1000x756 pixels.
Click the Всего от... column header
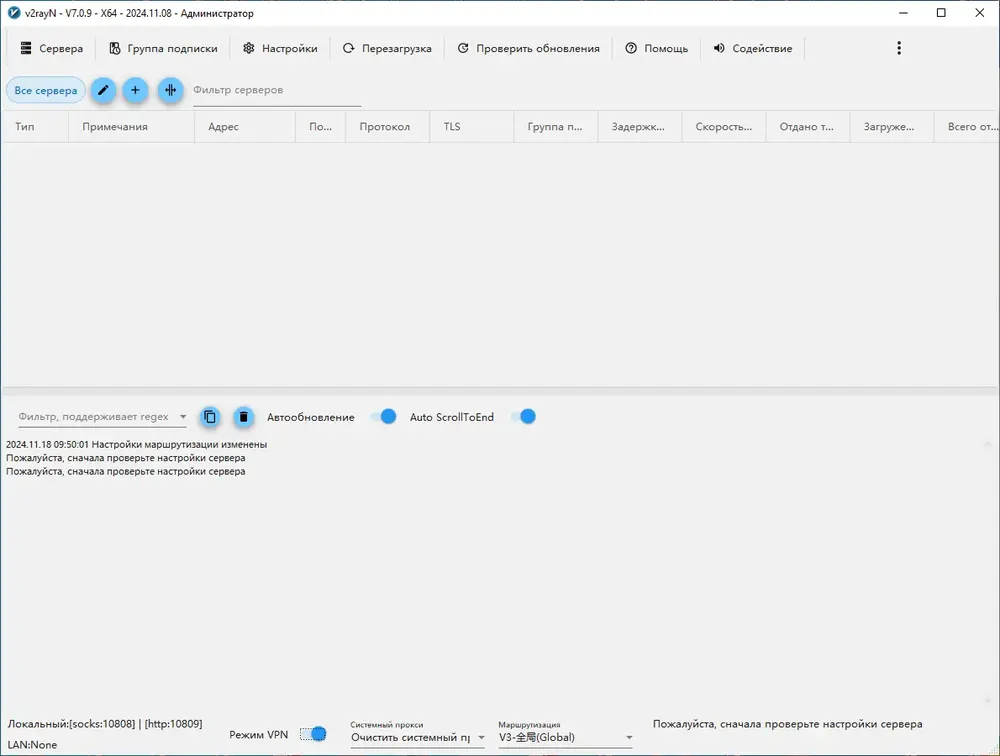(x=967, y=126)
